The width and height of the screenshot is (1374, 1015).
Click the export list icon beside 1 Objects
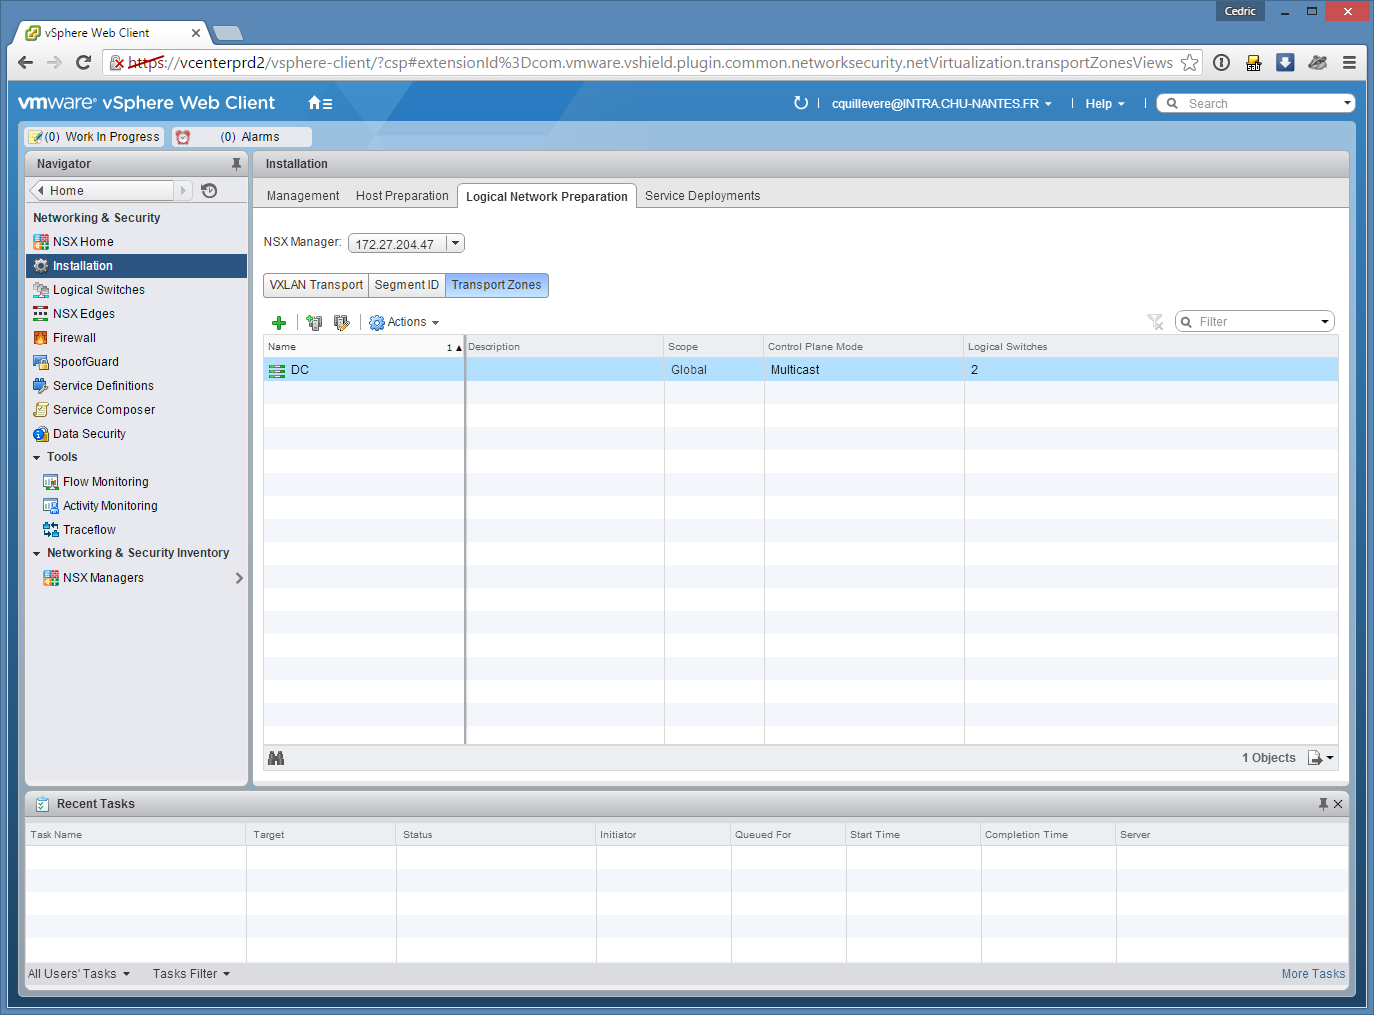point(1316,758)
